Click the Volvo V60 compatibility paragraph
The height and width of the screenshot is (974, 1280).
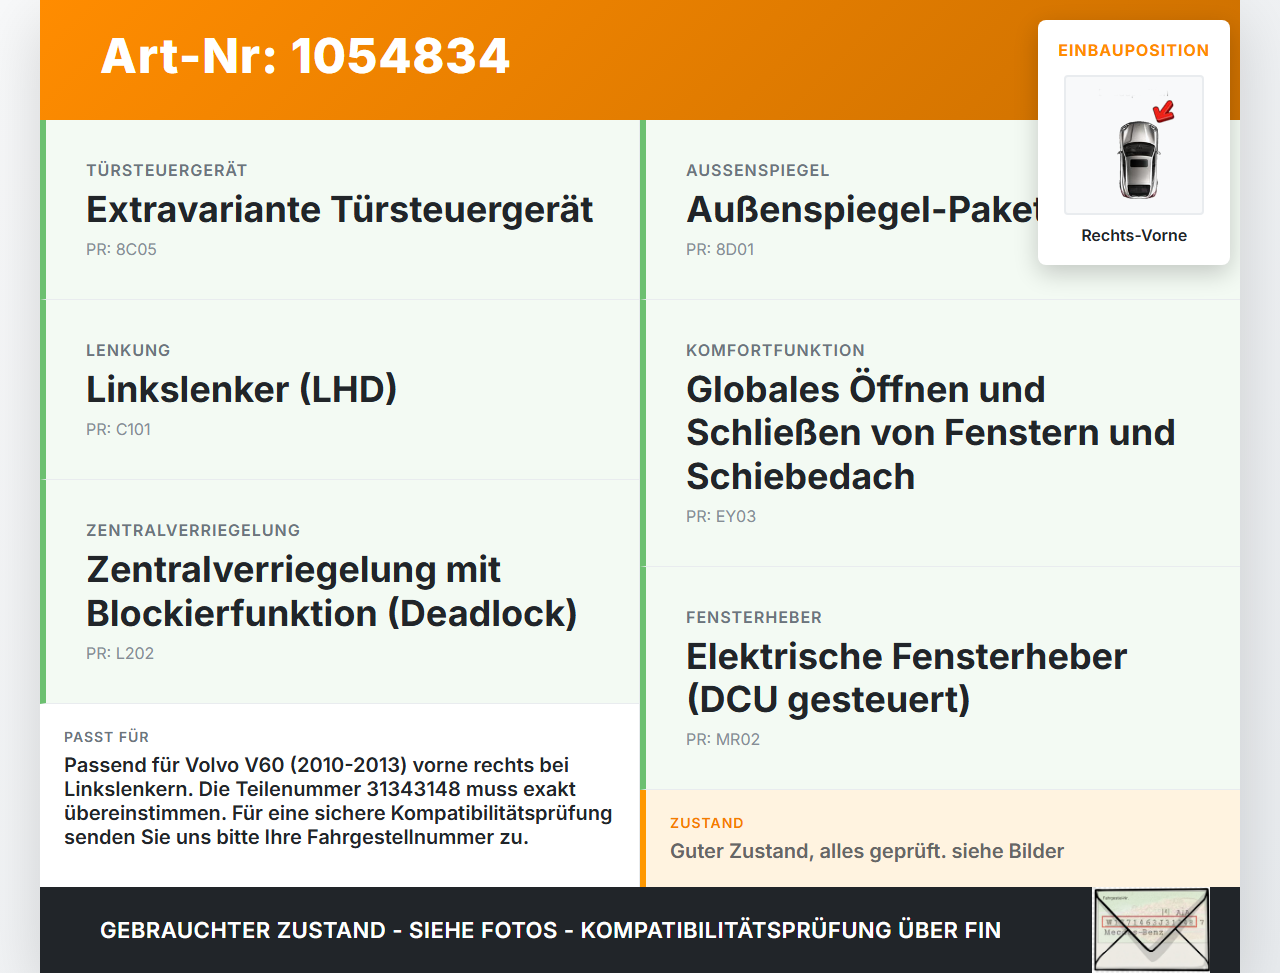(x=338, y=801)
